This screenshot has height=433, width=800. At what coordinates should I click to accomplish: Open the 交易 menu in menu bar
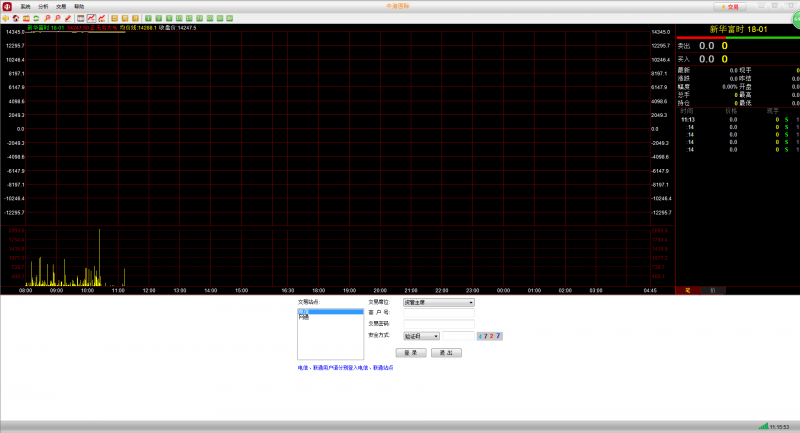point(61,7)
